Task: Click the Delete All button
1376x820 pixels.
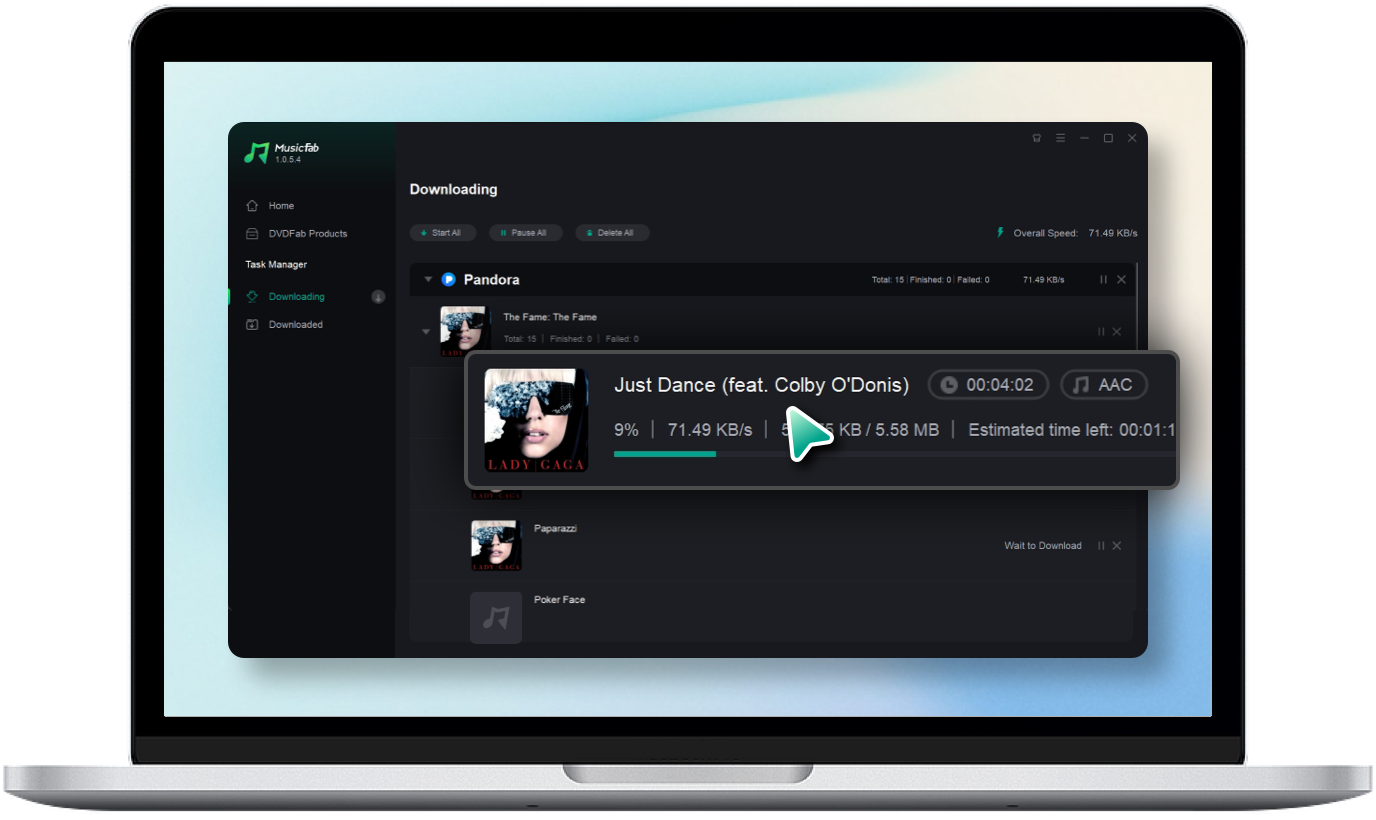Action: tap(612, 233)
